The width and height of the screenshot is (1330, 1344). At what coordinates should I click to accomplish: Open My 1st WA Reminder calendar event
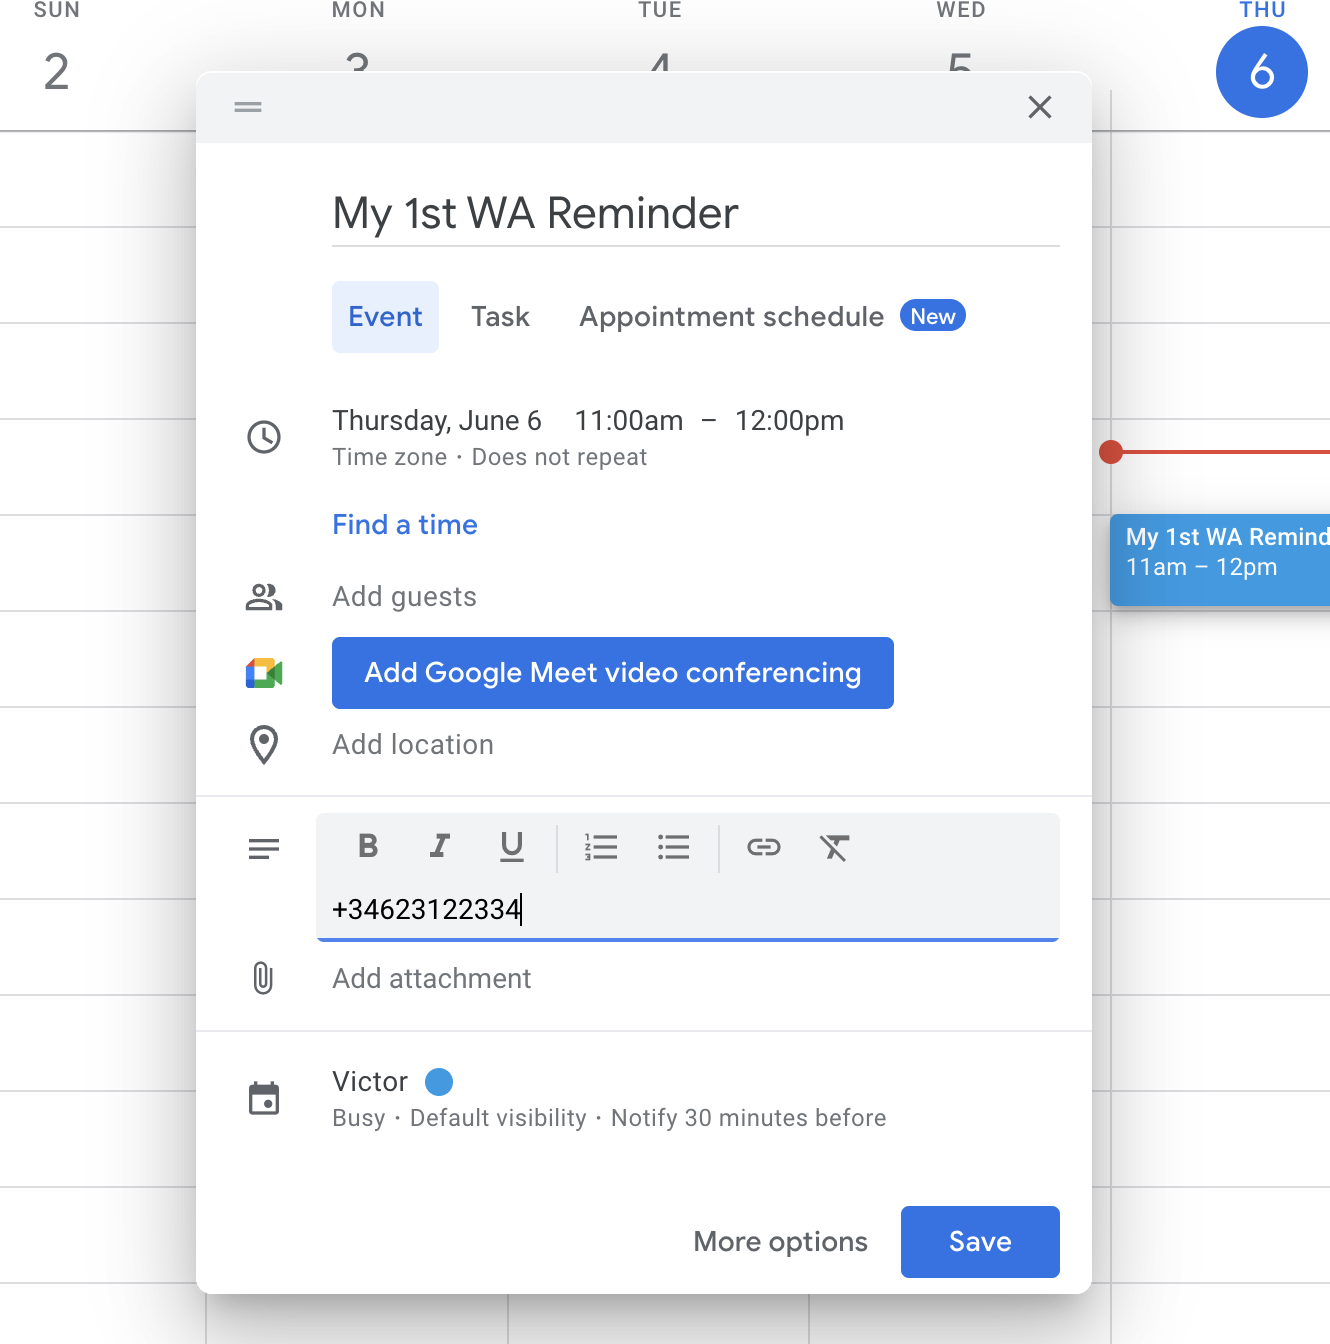pos(1220,560)
